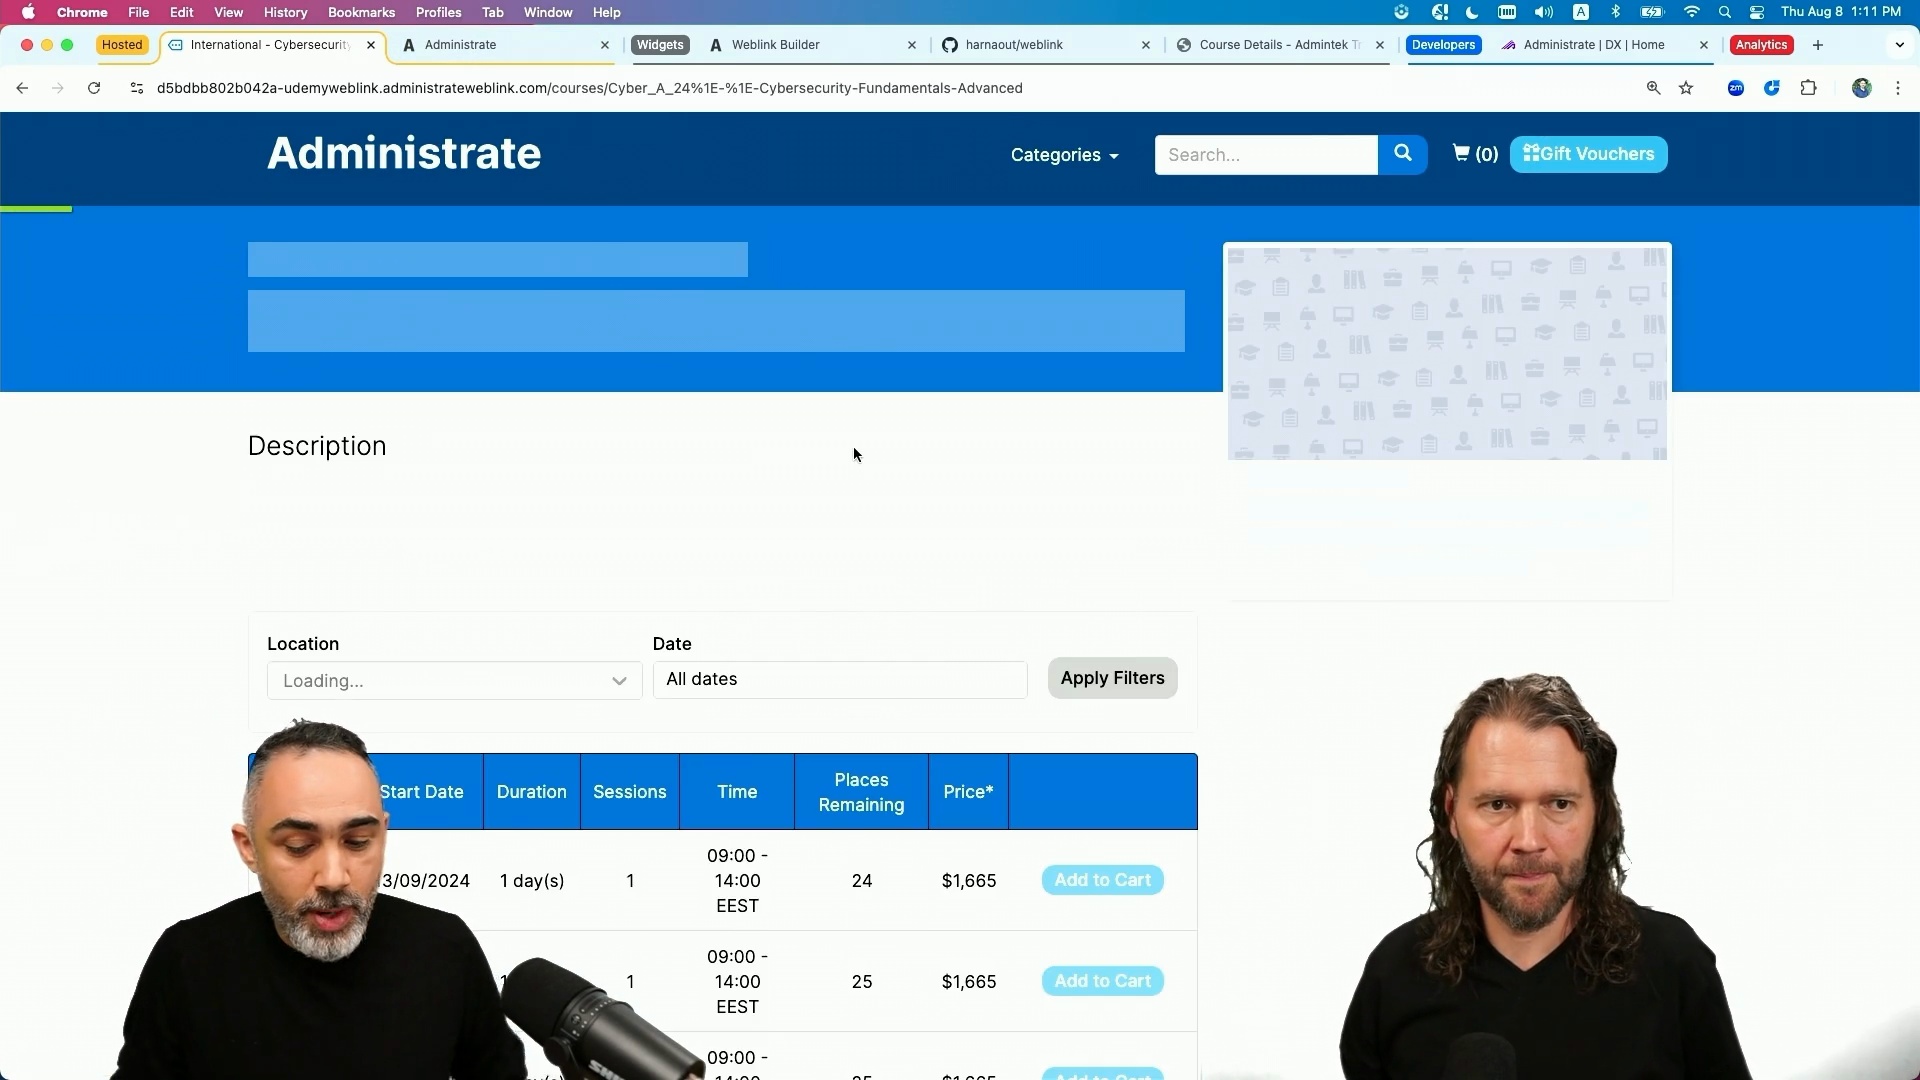
Task: Open Bluetooth status in the menu bar
Action: click(x=1615, y=12)
